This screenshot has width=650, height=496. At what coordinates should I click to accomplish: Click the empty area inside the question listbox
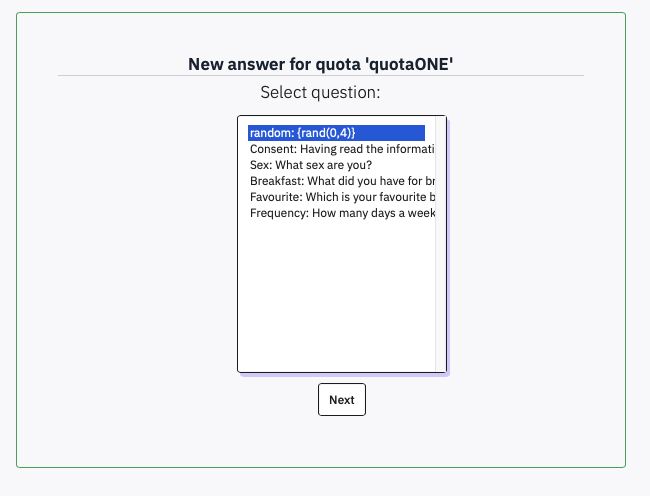[x=335, y=300]
